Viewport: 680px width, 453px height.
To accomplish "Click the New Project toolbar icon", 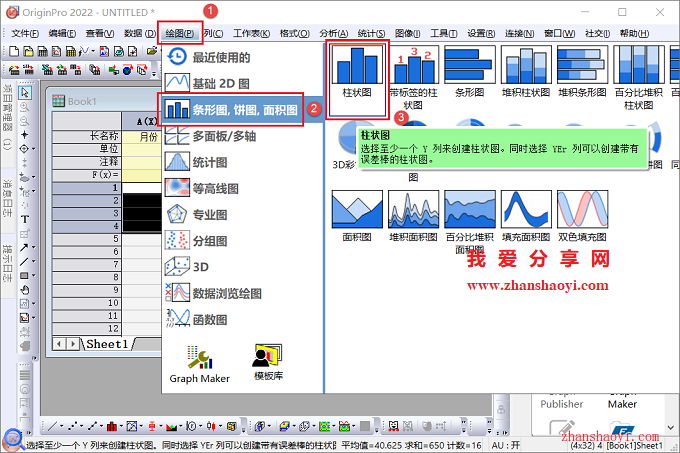I will 14,52.
